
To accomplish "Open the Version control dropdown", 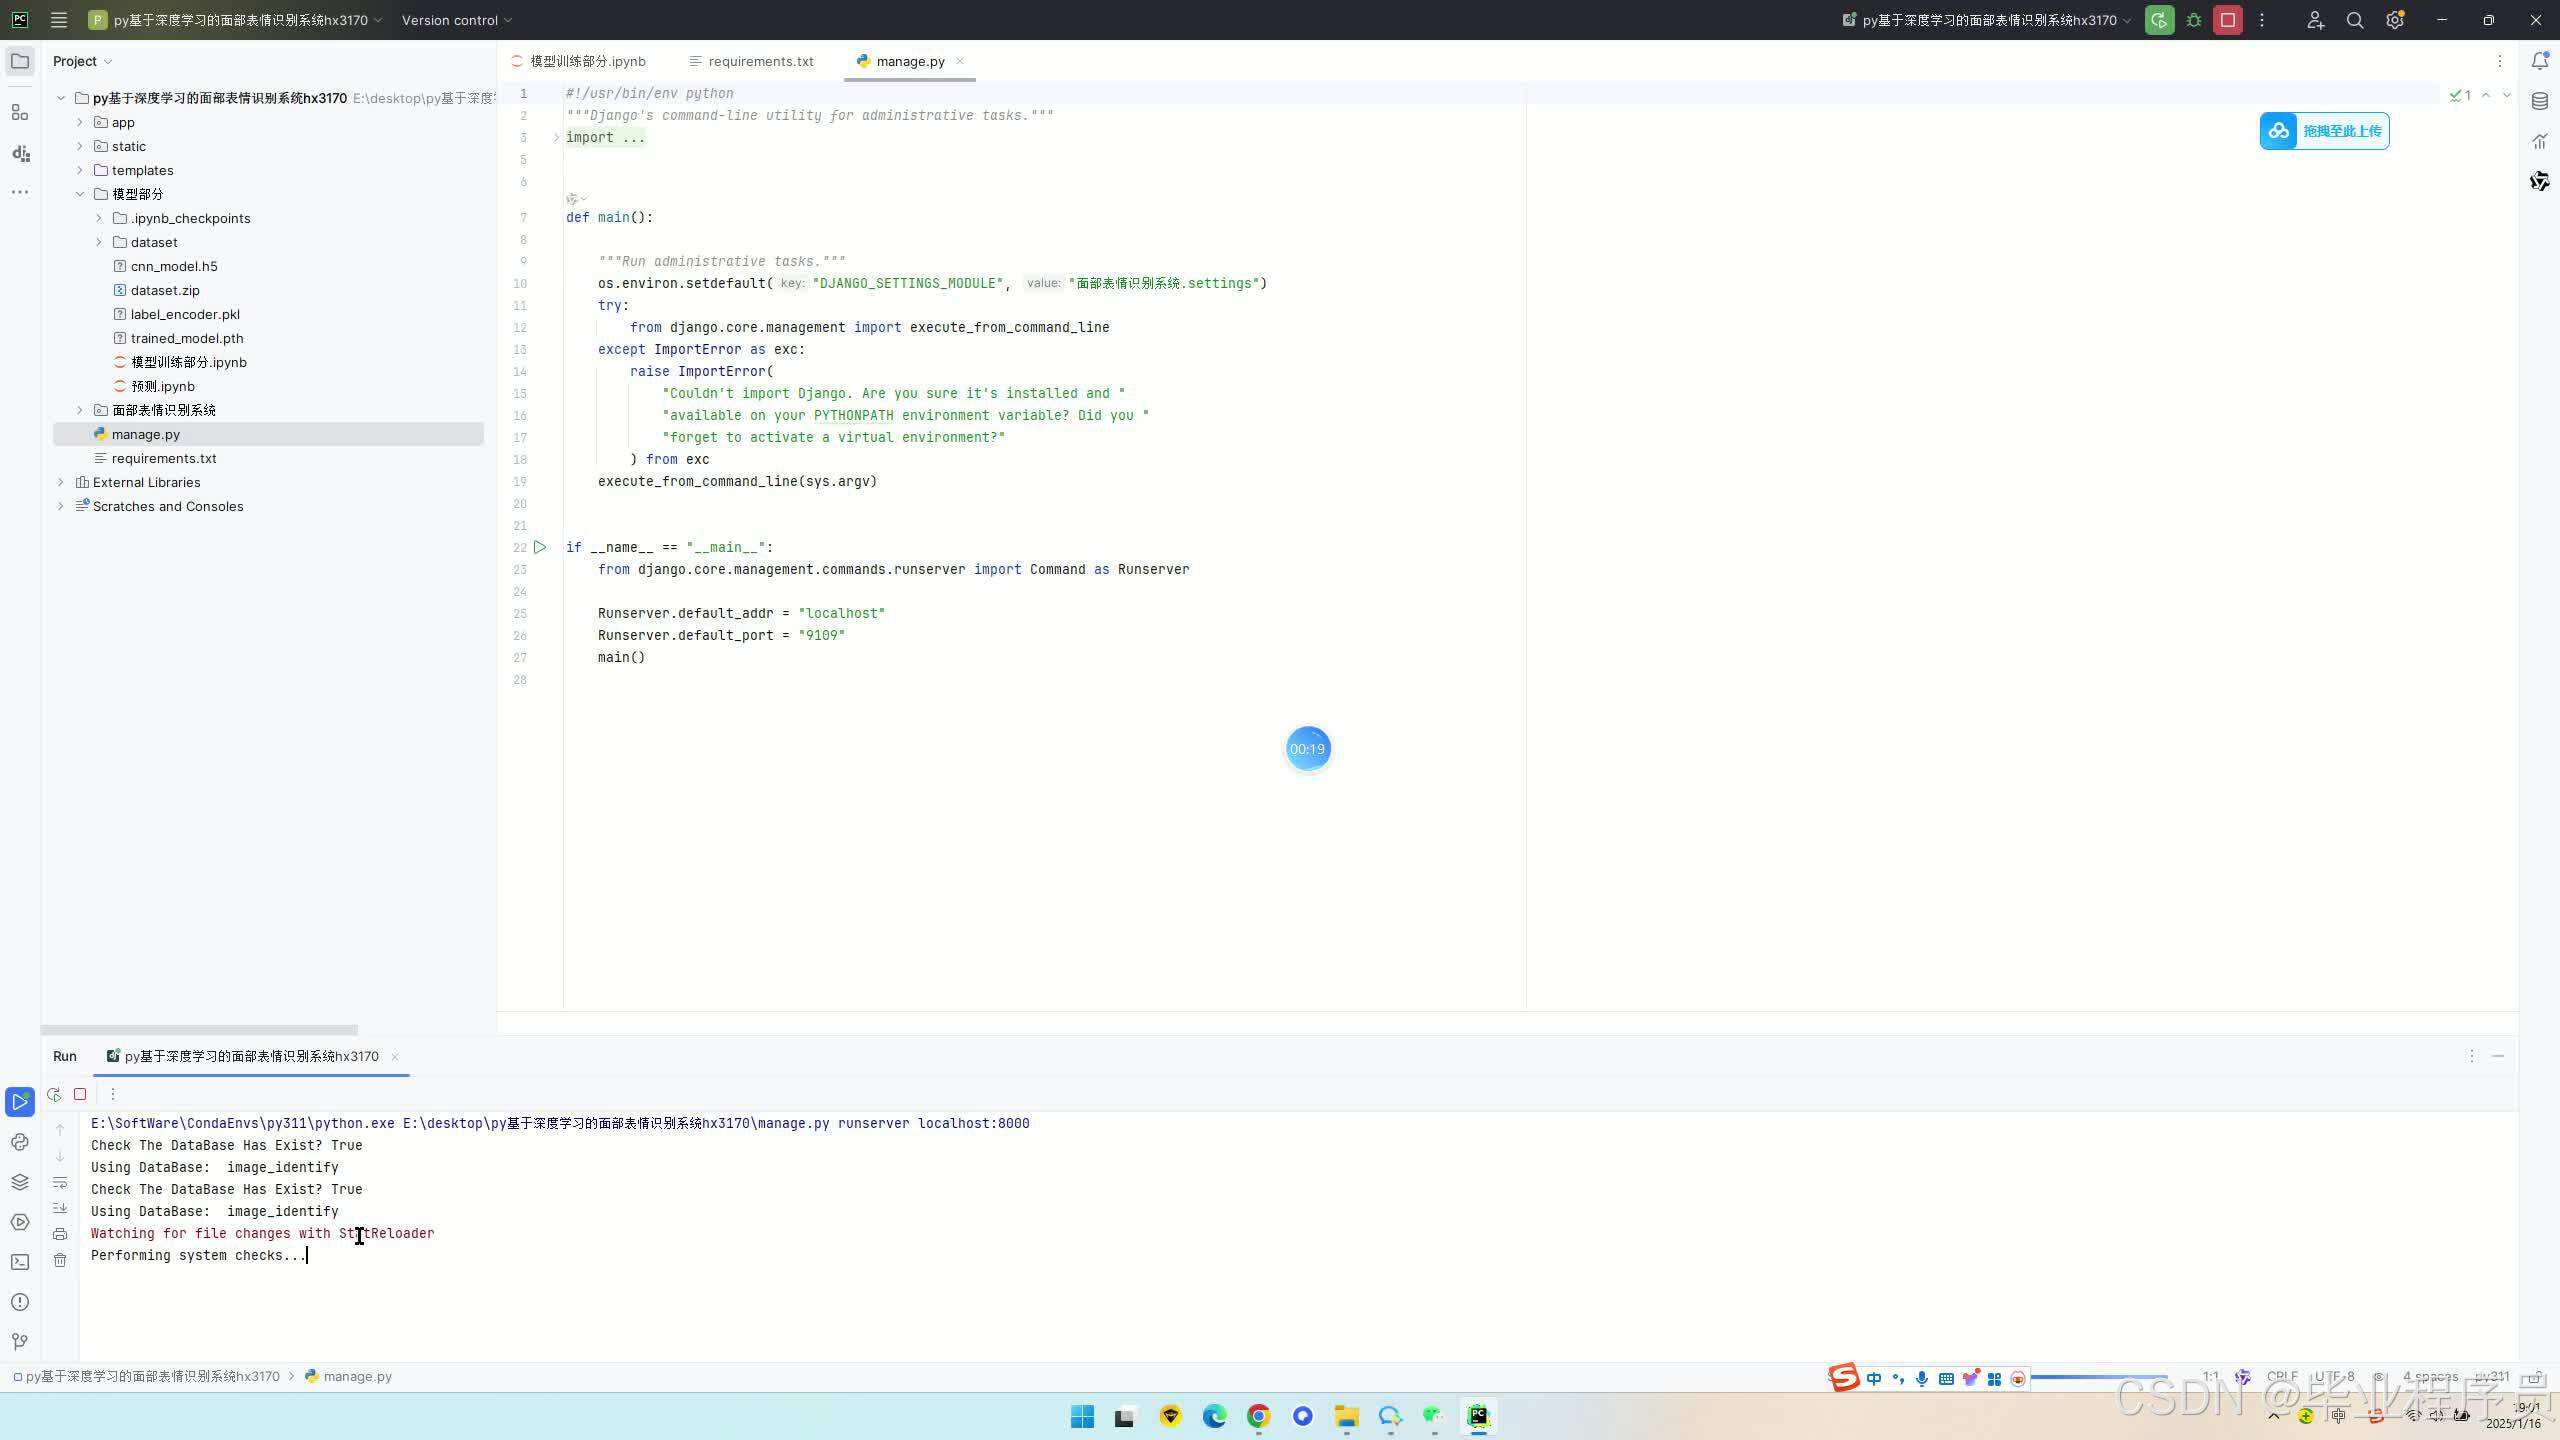I will [457, 20].
